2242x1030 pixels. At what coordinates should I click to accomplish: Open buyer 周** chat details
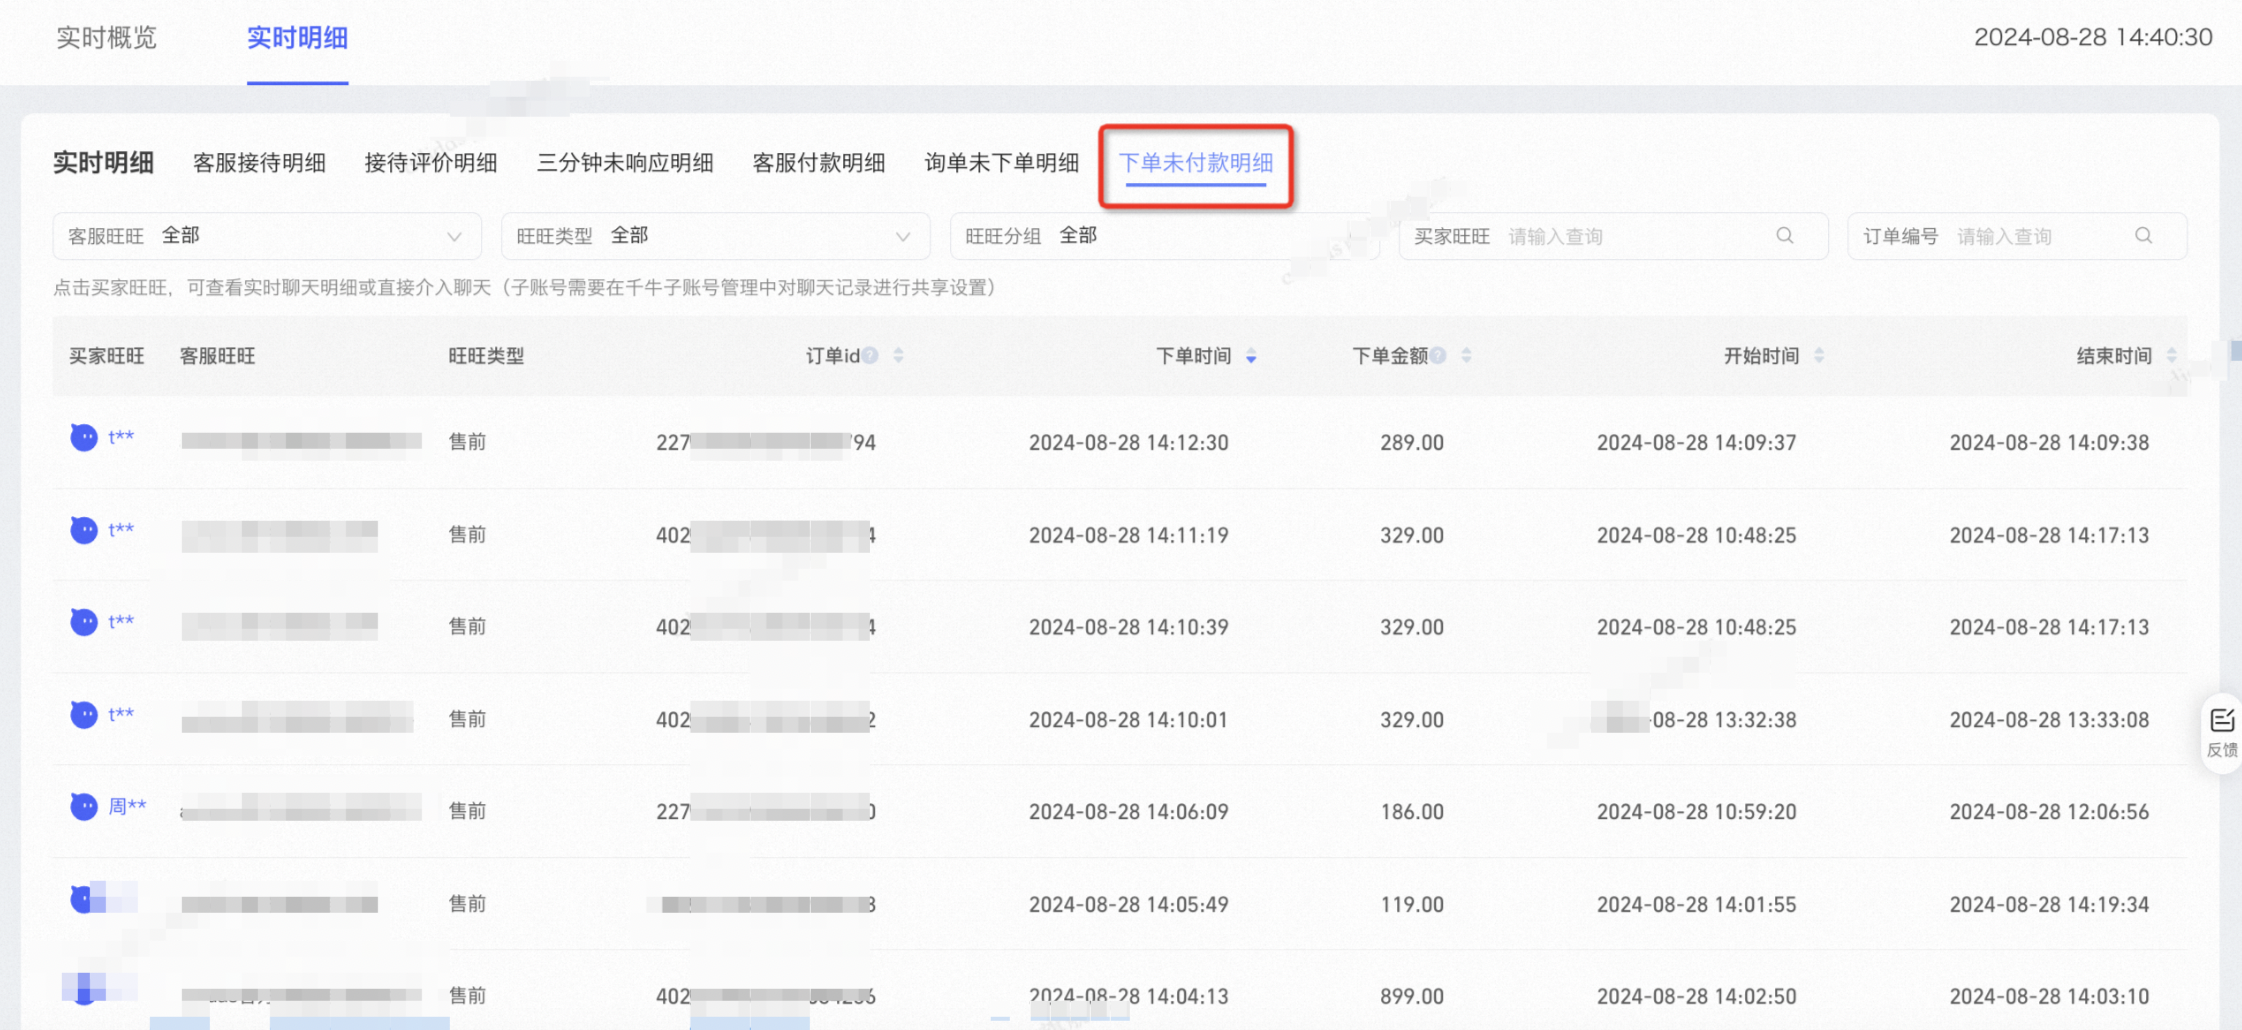(127, 807)
